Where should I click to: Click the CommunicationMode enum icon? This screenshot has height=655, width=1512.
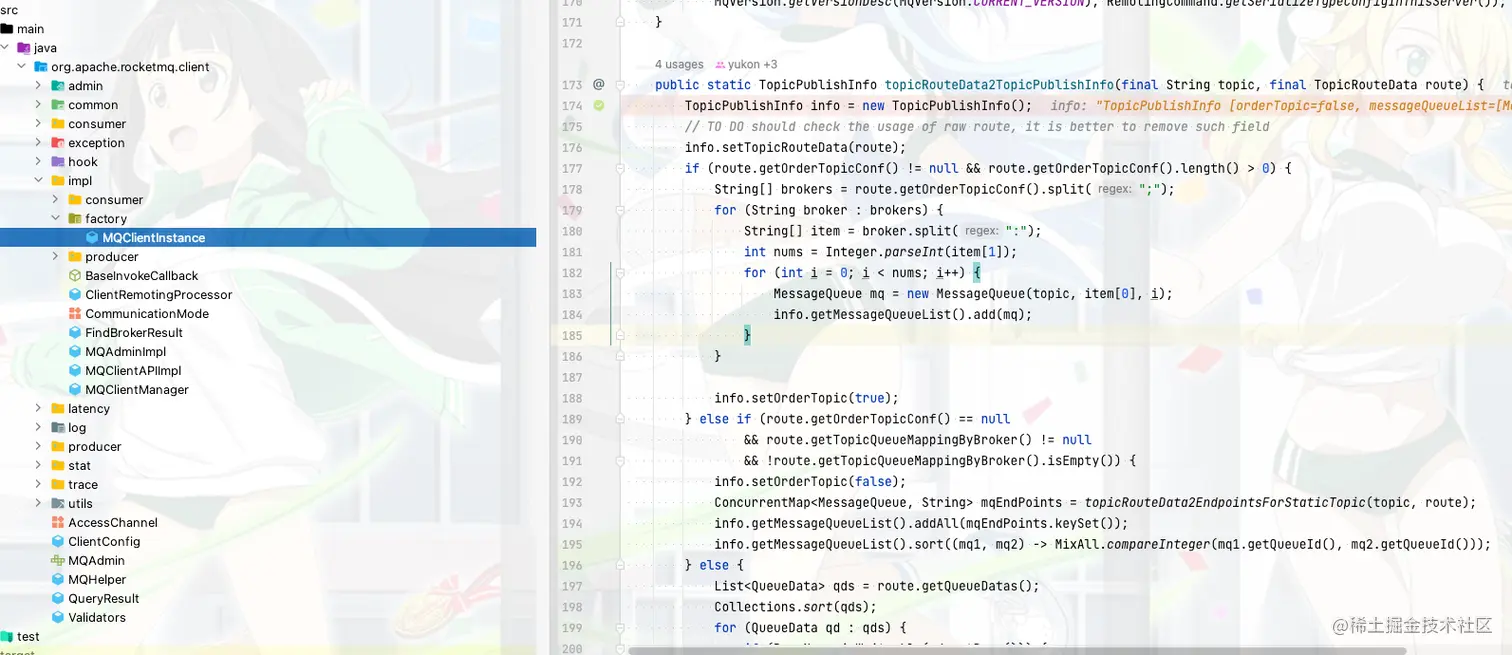[x=75, y=314]
